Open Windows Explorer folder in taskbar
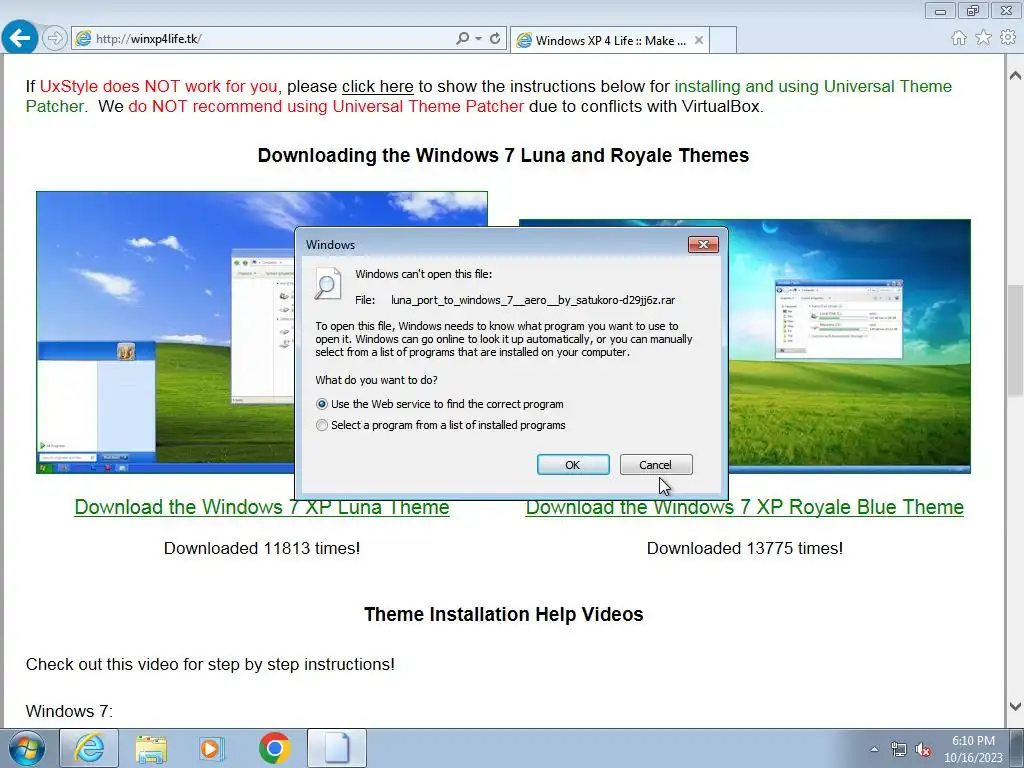The height and width of the screenshot is (768, 1024). (x=151, y=748)
